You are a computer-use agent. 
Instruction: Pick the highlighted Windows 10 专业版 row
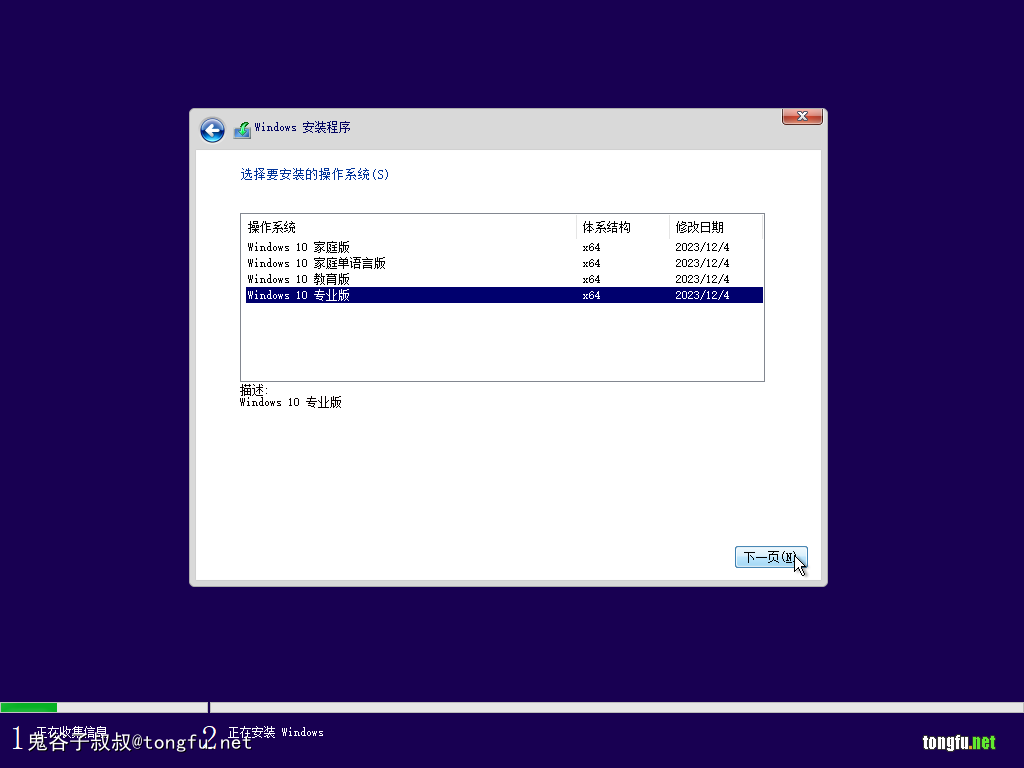[299, 295]
